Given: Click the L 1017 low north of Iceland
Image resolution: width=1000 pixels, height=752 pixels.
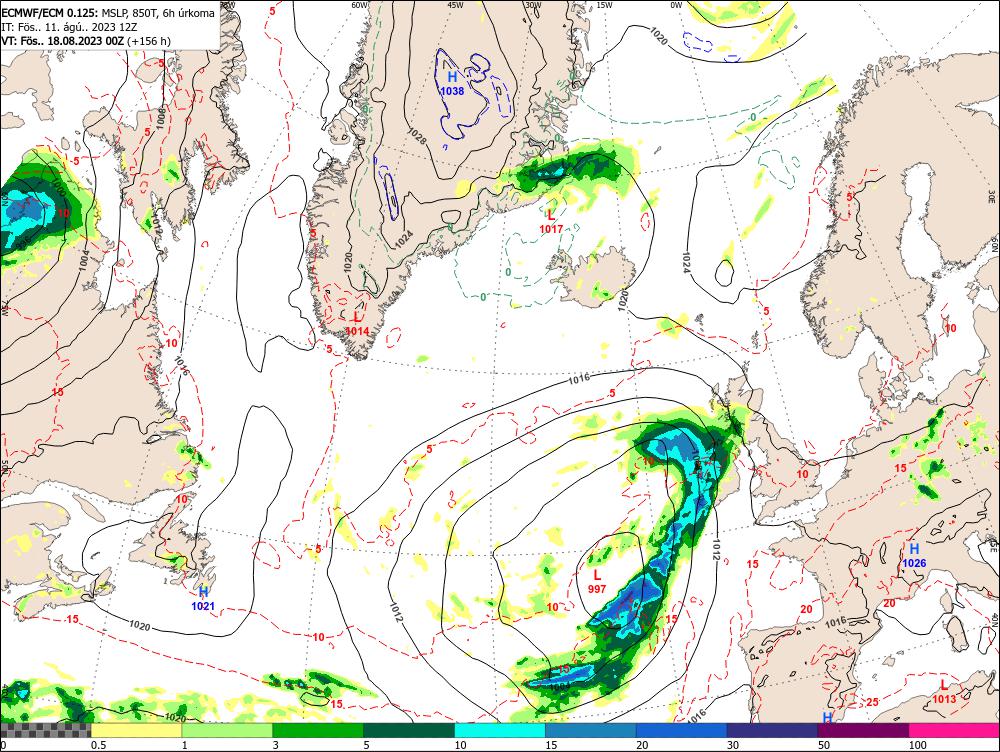Looking at the screenshot, I should click(x=551, y=221).
